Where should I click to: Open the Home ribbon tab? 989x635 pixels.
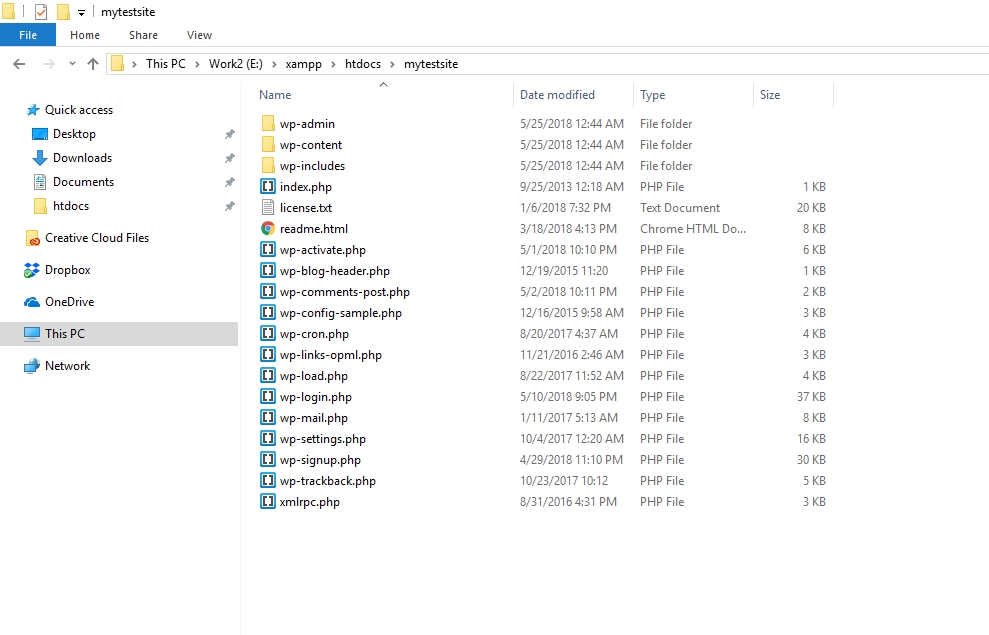(85, 35)
